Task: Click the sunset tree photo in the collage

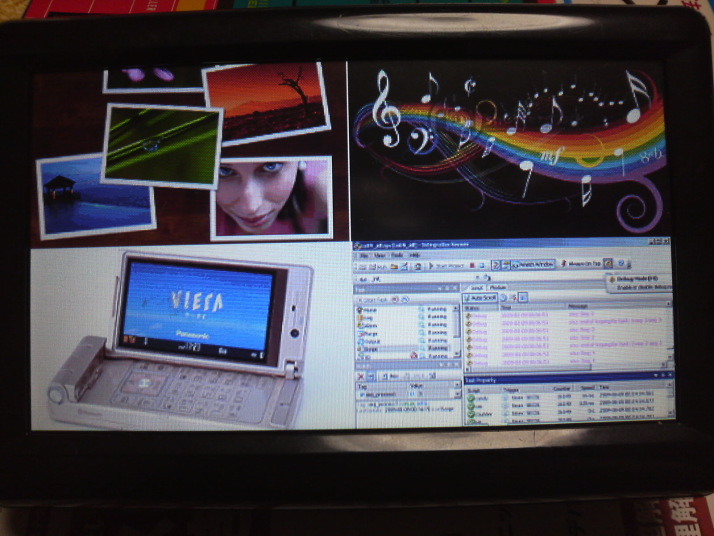Action: pos(268,103)
